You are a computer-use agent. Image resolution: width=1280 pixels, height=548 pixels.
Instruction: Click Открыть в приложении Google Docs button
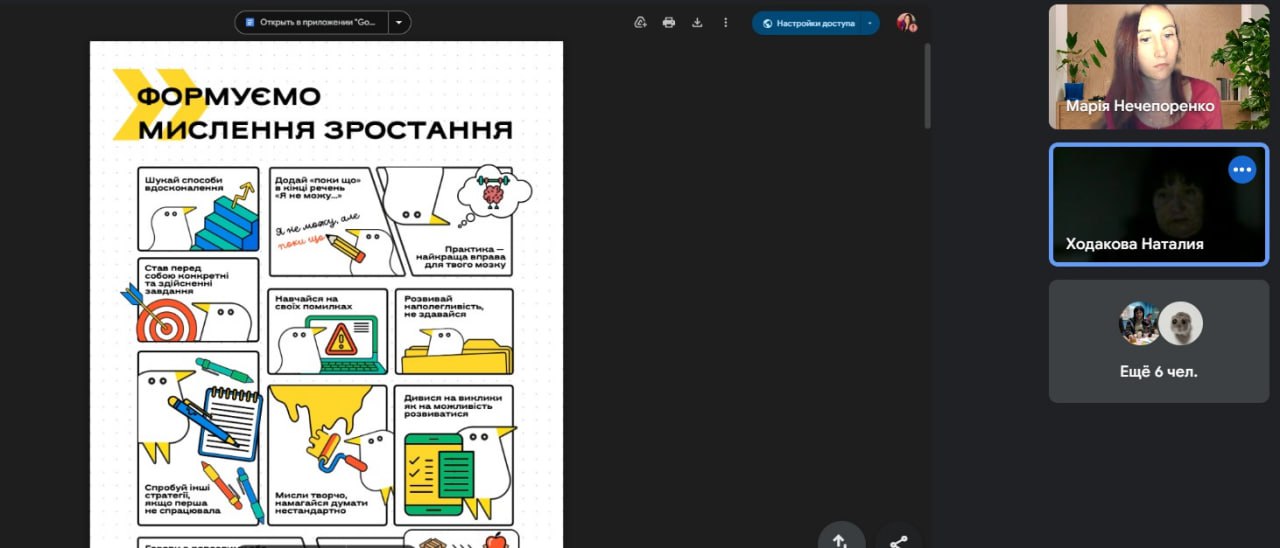click(x=310, y=22)
